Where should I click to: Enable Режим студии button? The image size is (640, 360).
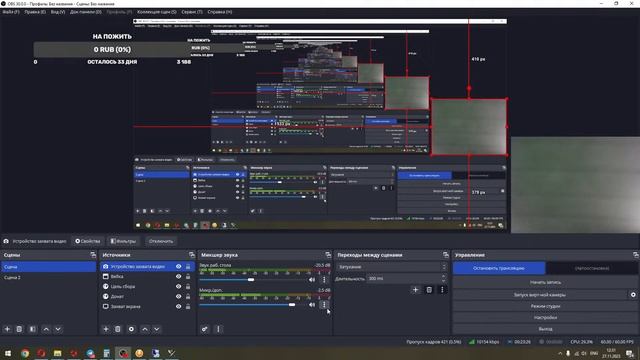pos(545,306)
